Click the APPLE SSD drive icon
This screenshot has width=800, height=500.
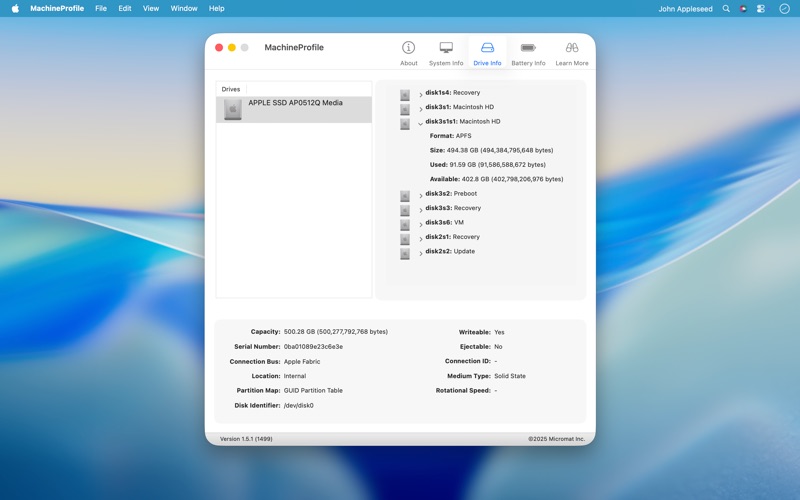(233, 109)
